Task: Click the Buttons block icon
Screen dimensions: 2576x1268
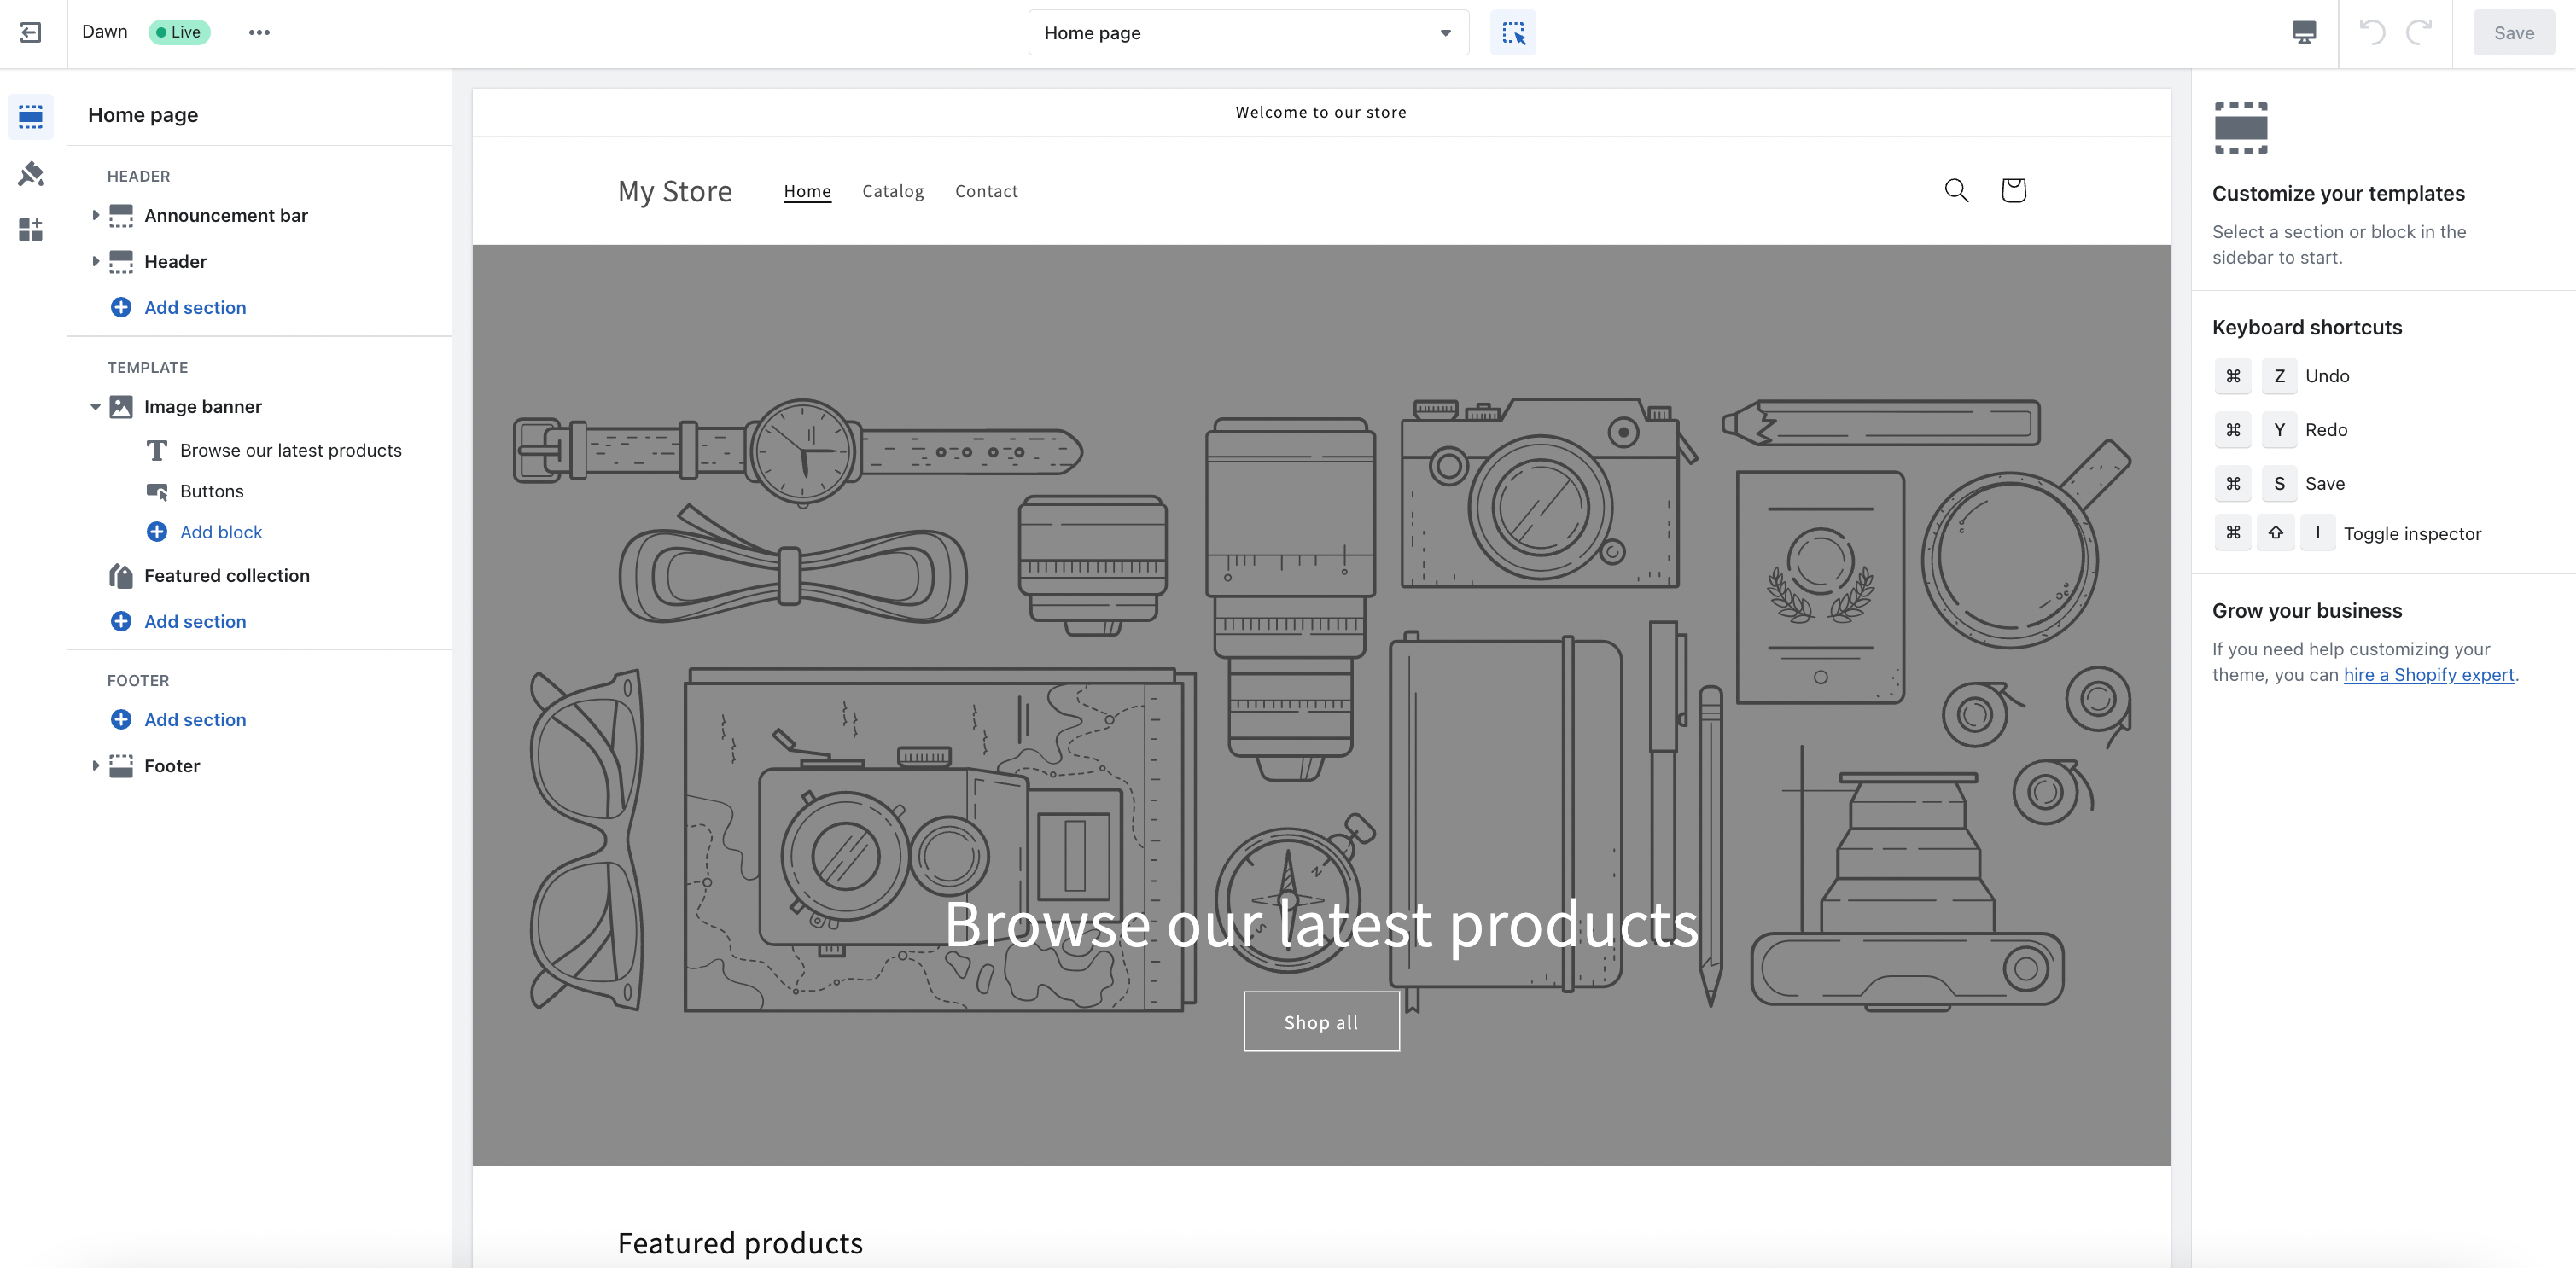Action: [x=157, y=492]
